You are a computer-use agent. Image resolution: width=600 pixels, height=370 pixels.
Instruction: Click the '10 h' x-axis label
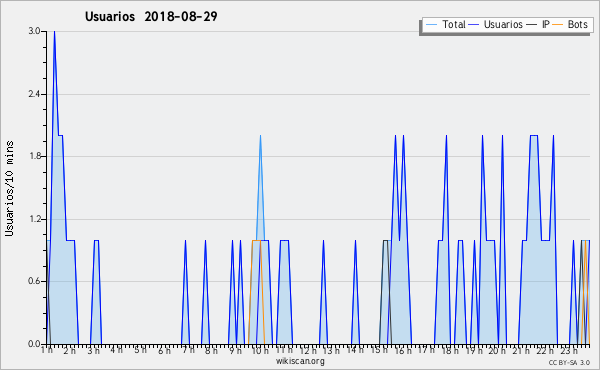[261, 350]
